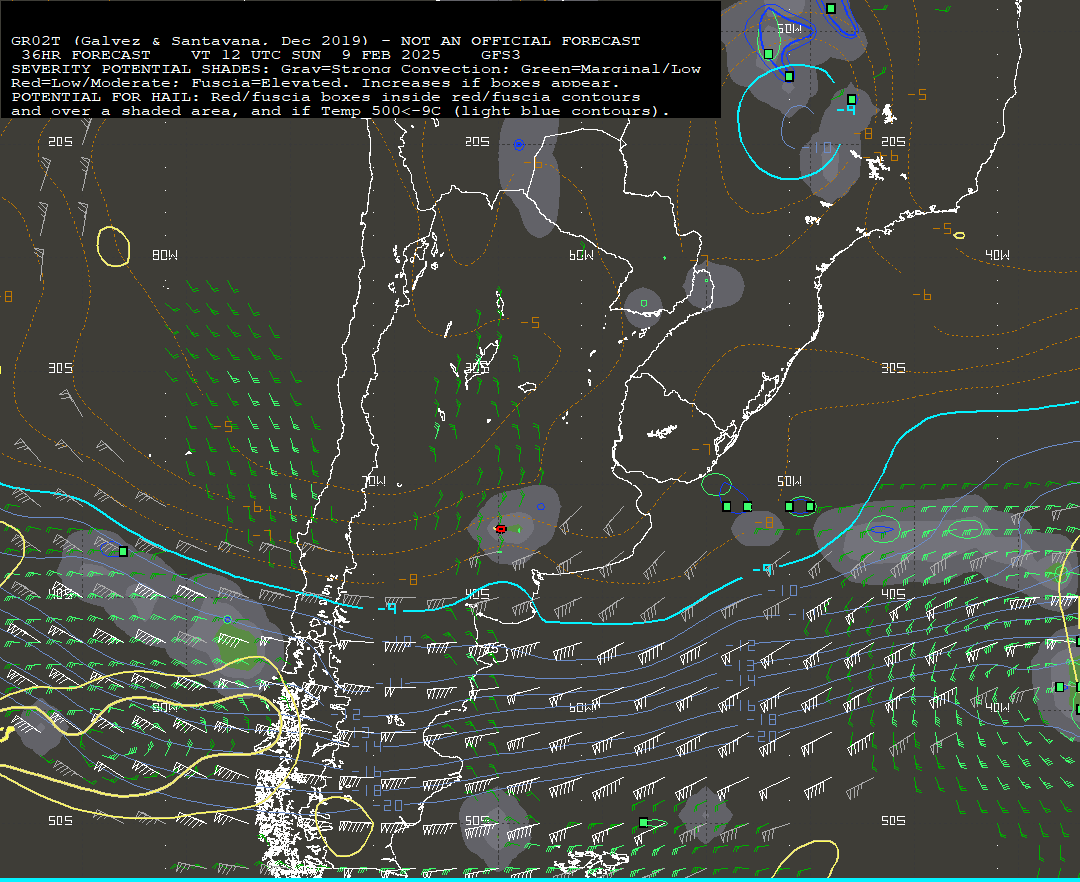Select the 50S label at the right side

coord(893,820)
